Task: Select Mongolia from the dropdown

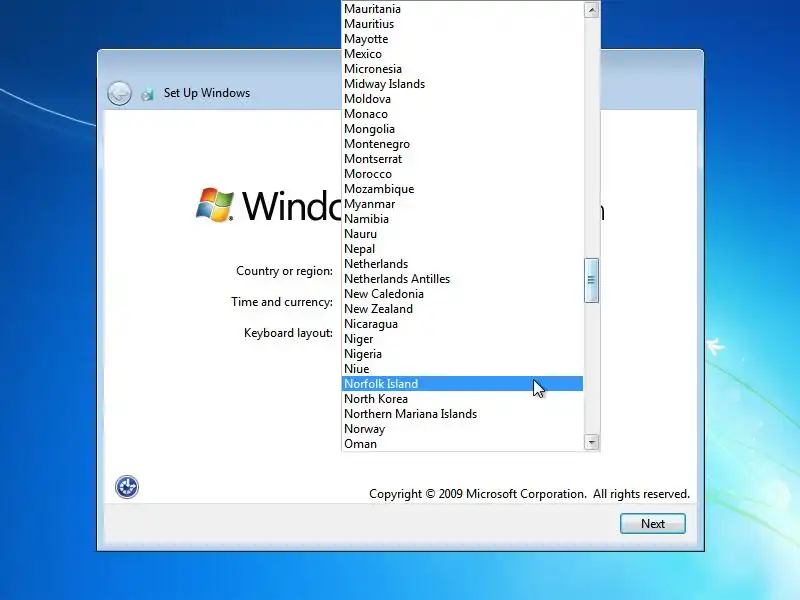Action: [462, 129]
